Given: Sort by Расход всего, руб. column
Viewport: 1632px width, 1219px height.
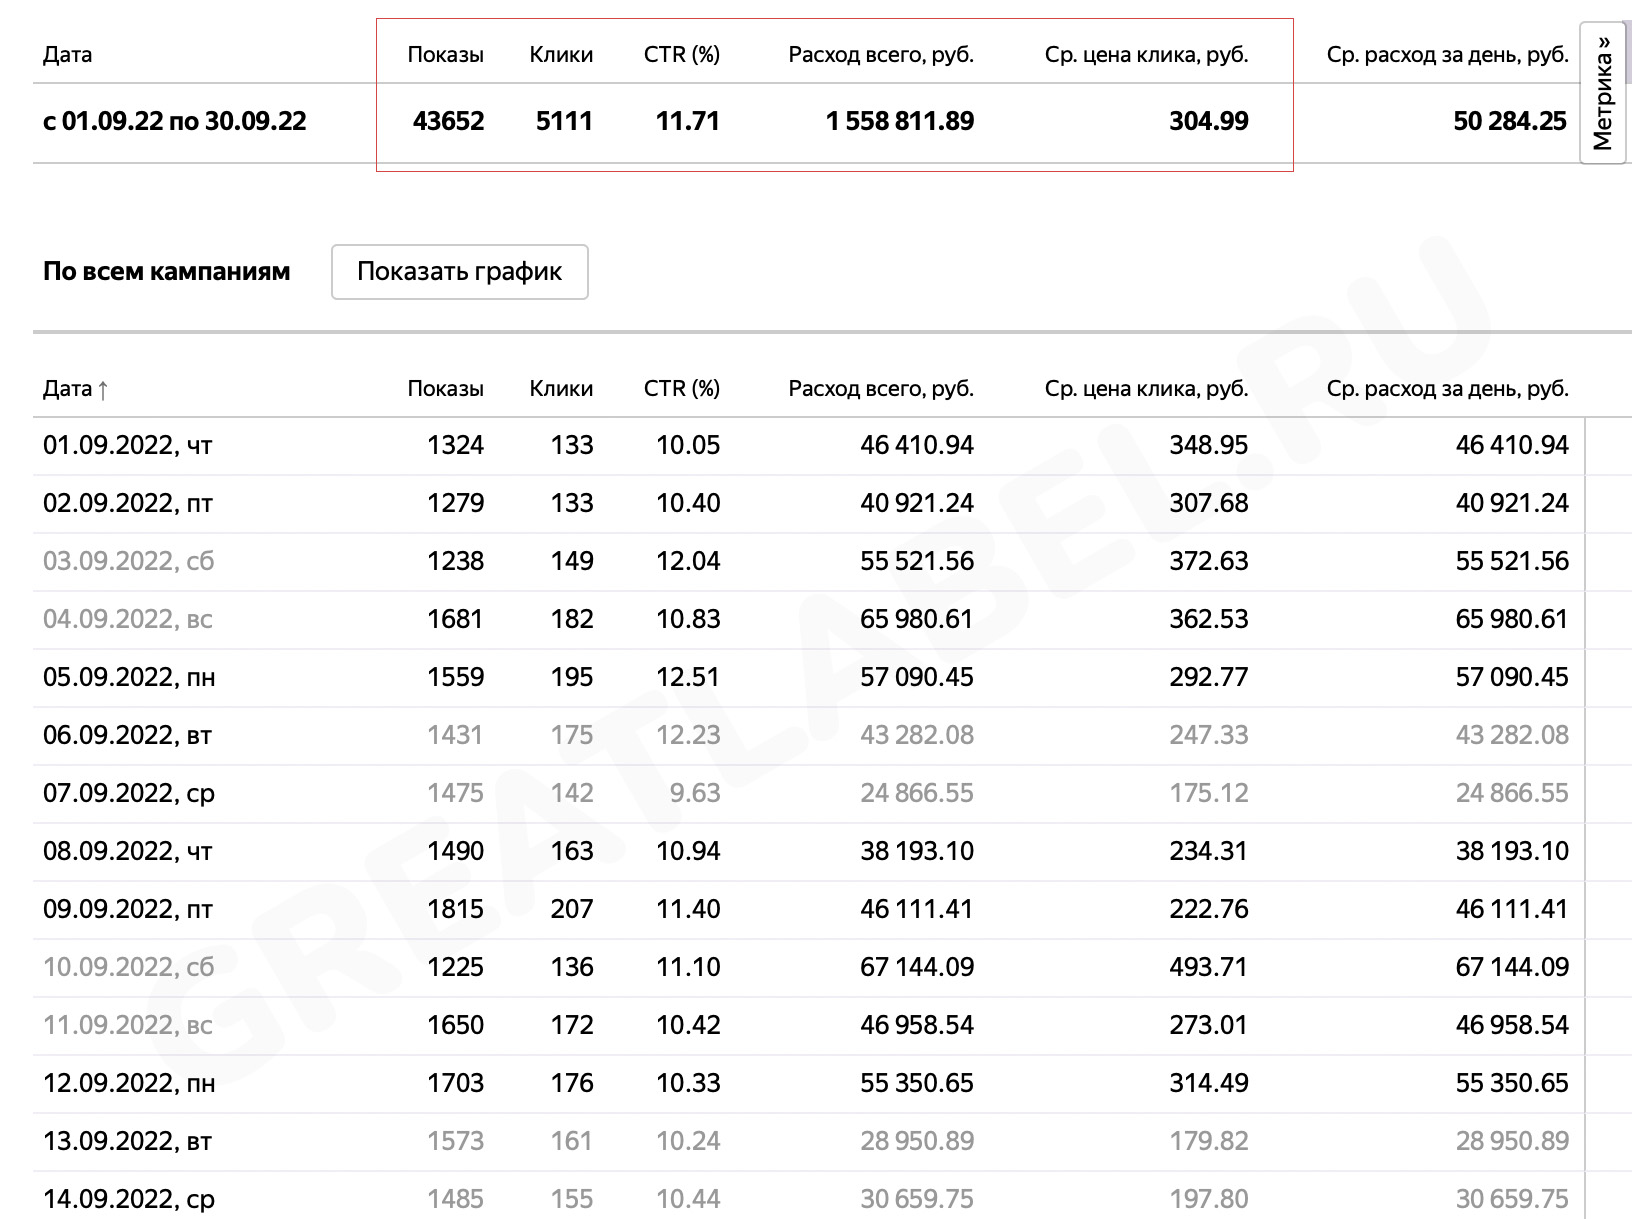Looking at the screenshot, I should coord(881,388).
